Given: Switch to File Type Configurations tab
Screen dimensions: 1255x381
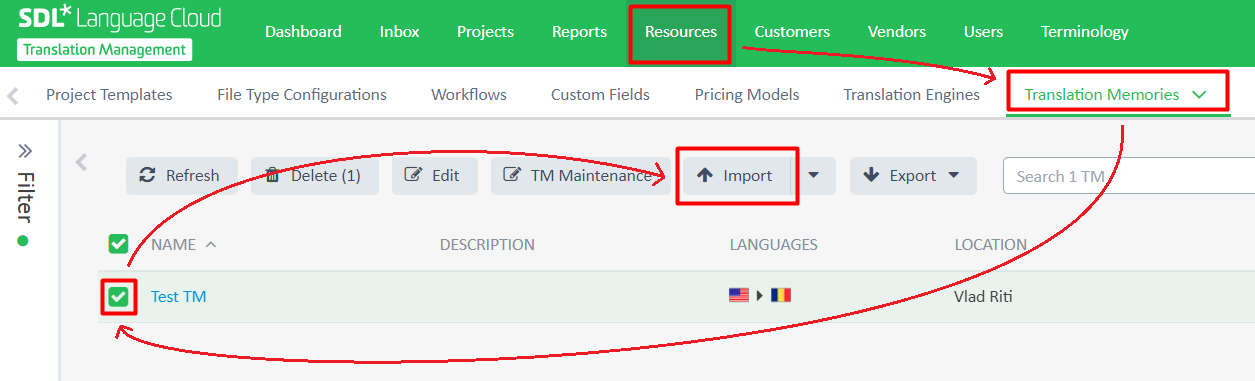Looking at the screenshot, I should [302, 95].
